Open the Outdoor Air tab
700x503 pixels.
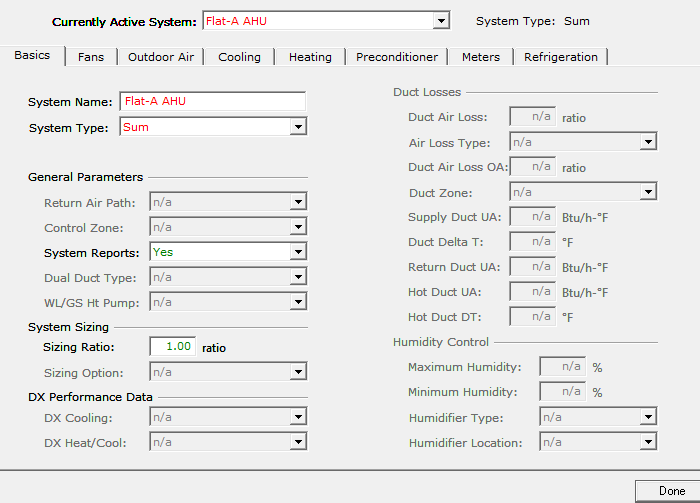160,57
